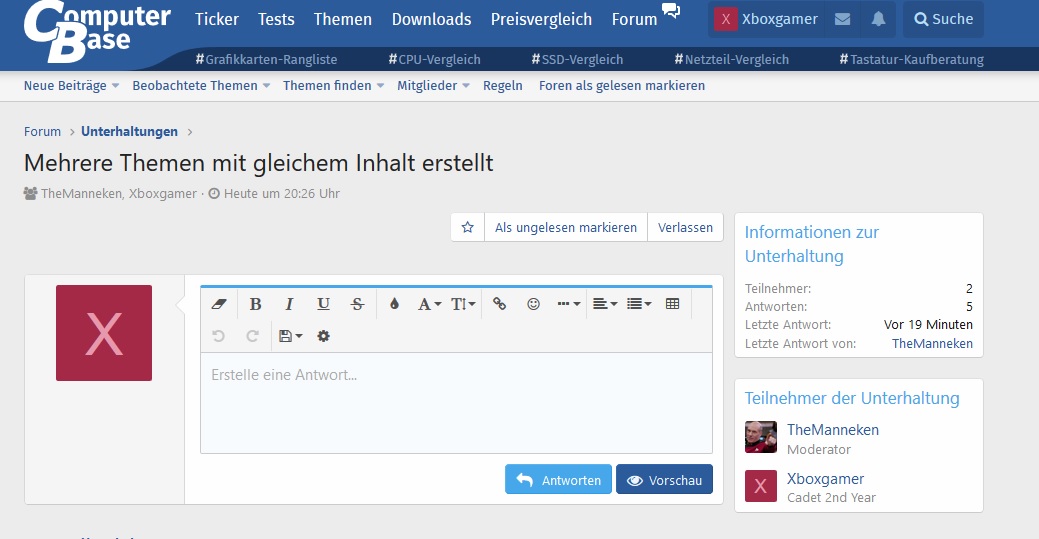Screen dimensions: 1039x539
Task: Open the text color droplet picker
Action: (x=394, y=304)
